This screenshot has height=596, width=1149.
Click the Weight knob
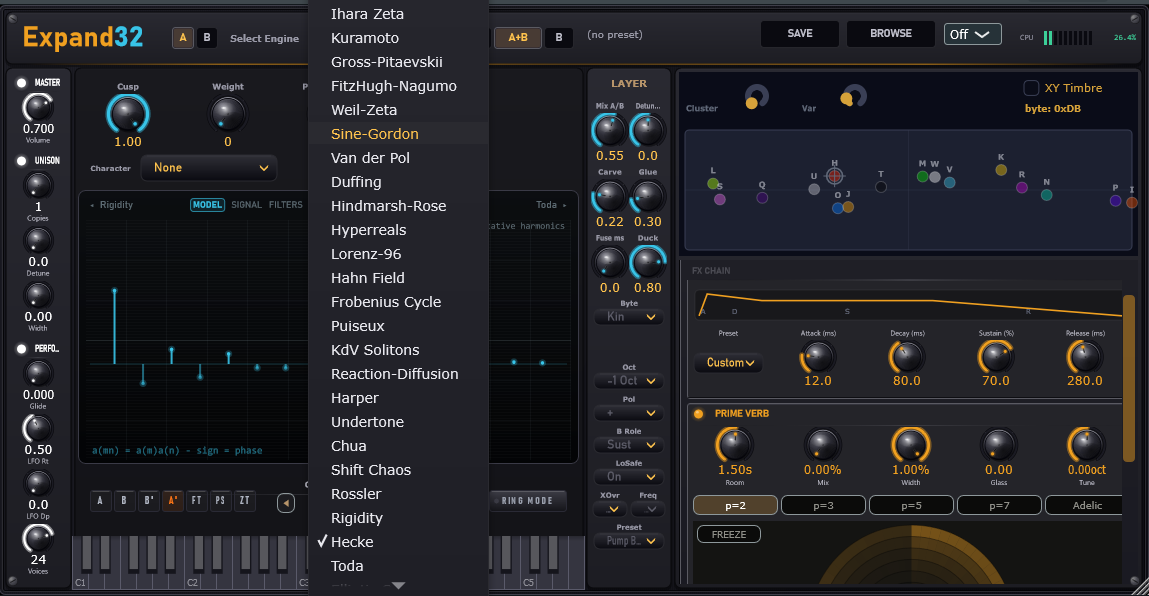(x=227, y=114)
